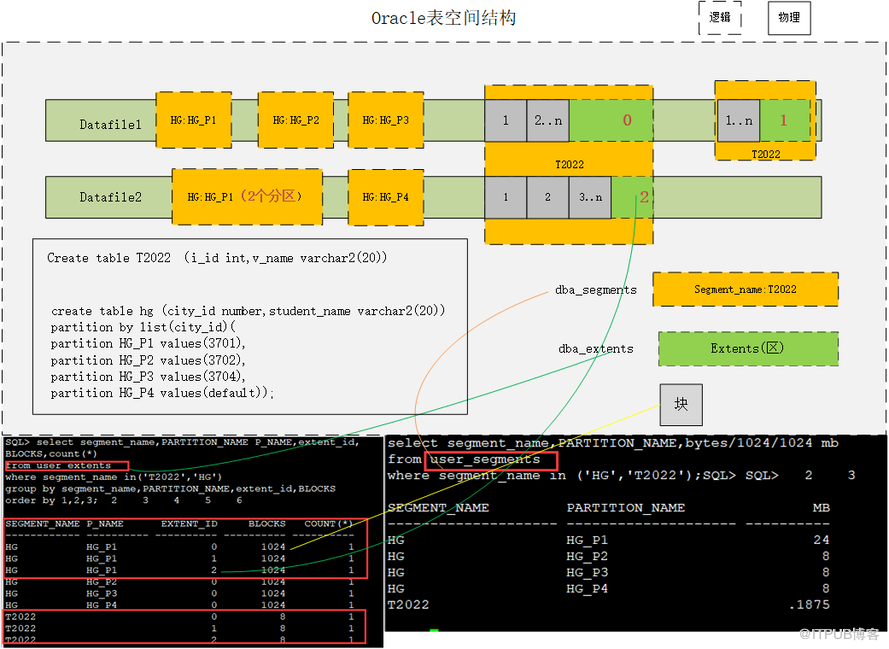Click user_segments in the right terminal query
This screenshot has height=649, width=889.
485,459
